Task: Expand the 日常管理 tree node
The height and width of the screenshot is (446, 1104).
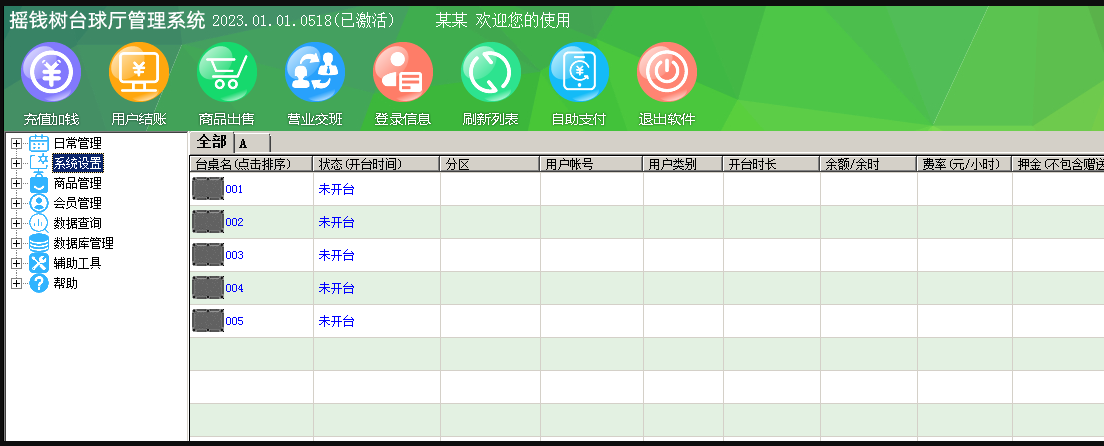Action: click(x=16, y=144)
